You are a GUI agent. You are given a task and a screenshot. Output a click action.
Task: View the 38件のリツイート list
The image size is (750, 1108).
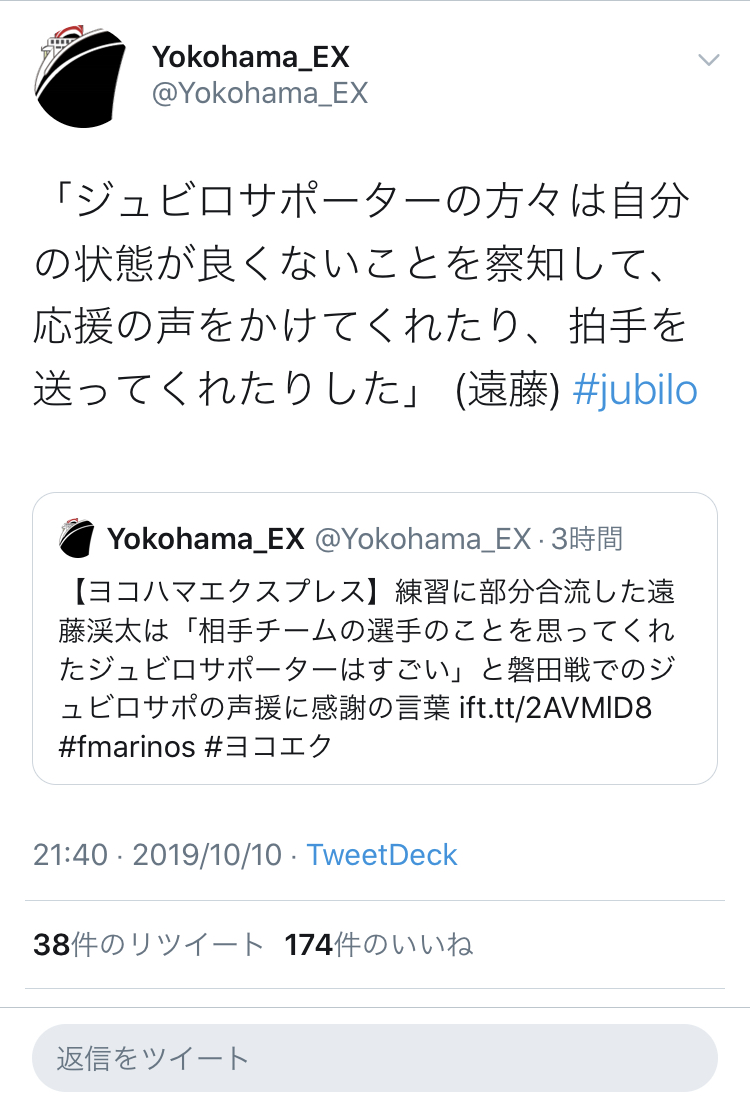(x=148, y=945)
